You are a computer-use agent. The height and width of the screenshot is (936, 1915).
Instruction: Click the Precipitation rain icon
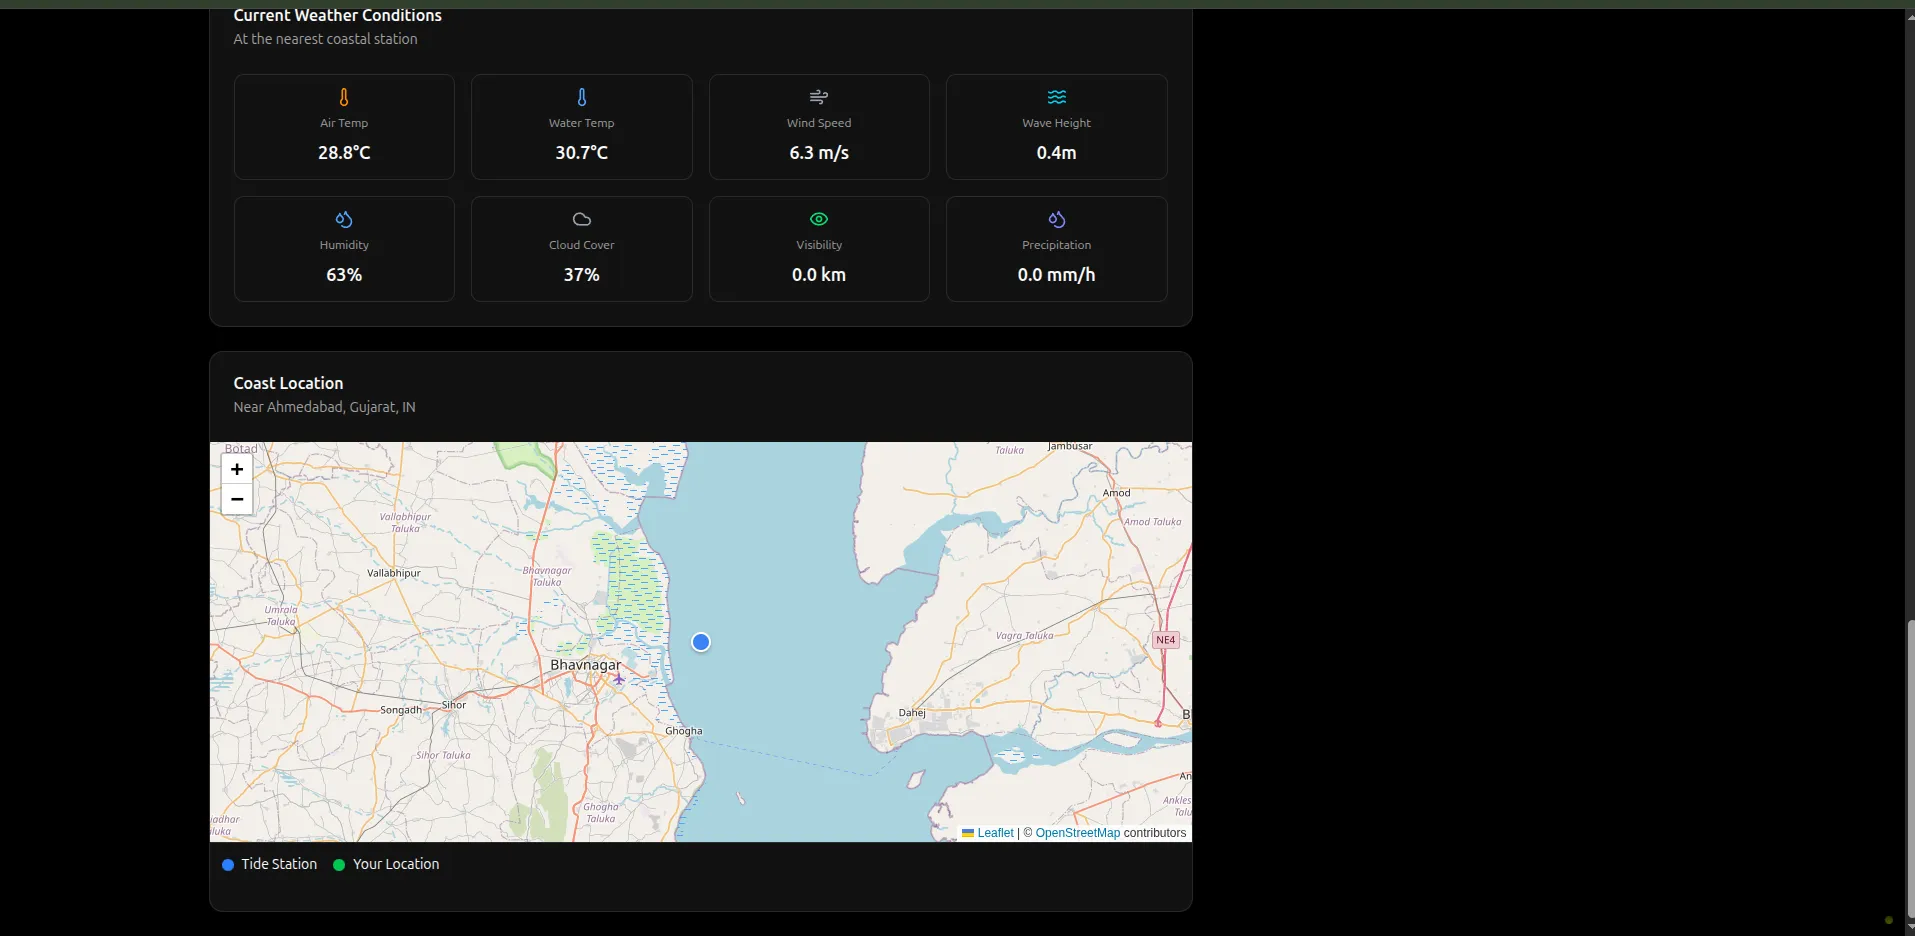point(1056,219)
